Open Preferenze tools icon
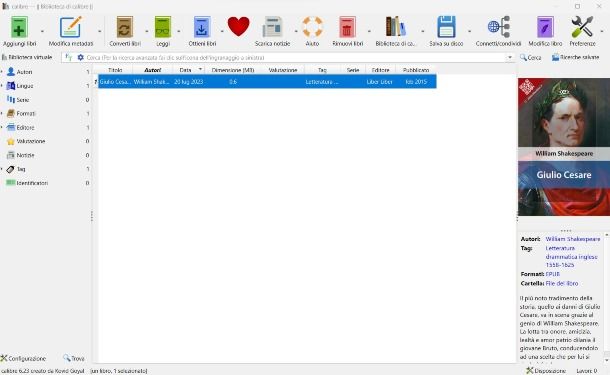This screenshot has width=610, height=375. coord(582,27)
